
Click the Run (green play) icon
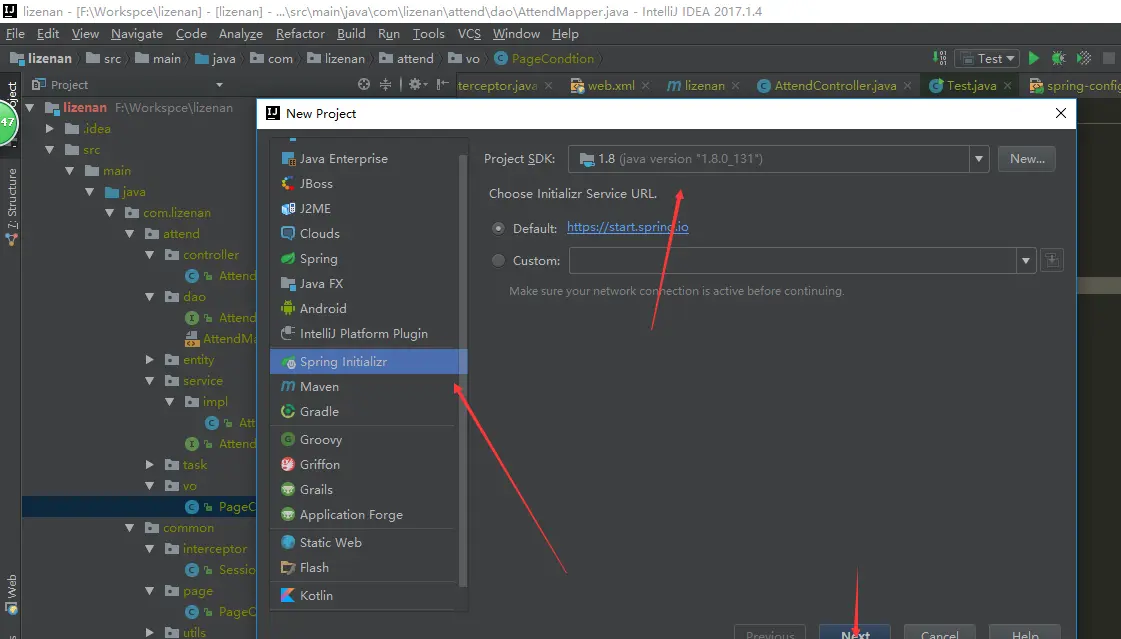tap(1034, 59)
